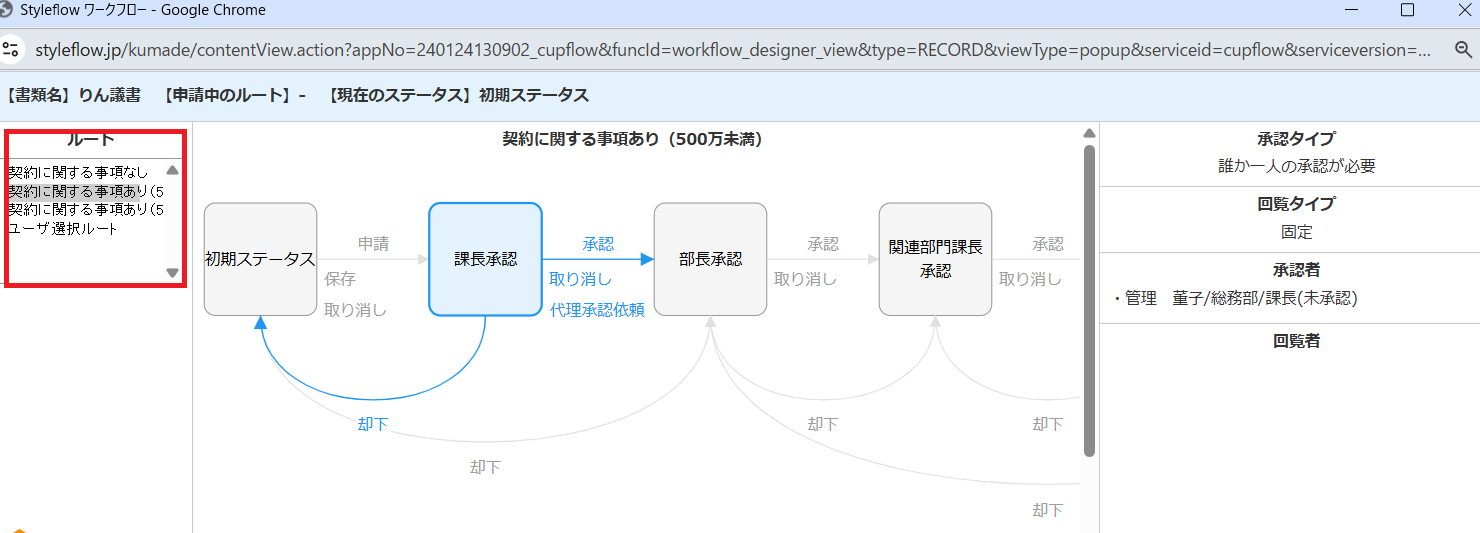This screenshot has height=533, width=1480.
Task: Click the 関連部門課長承認 node
Action: point(936,259)
